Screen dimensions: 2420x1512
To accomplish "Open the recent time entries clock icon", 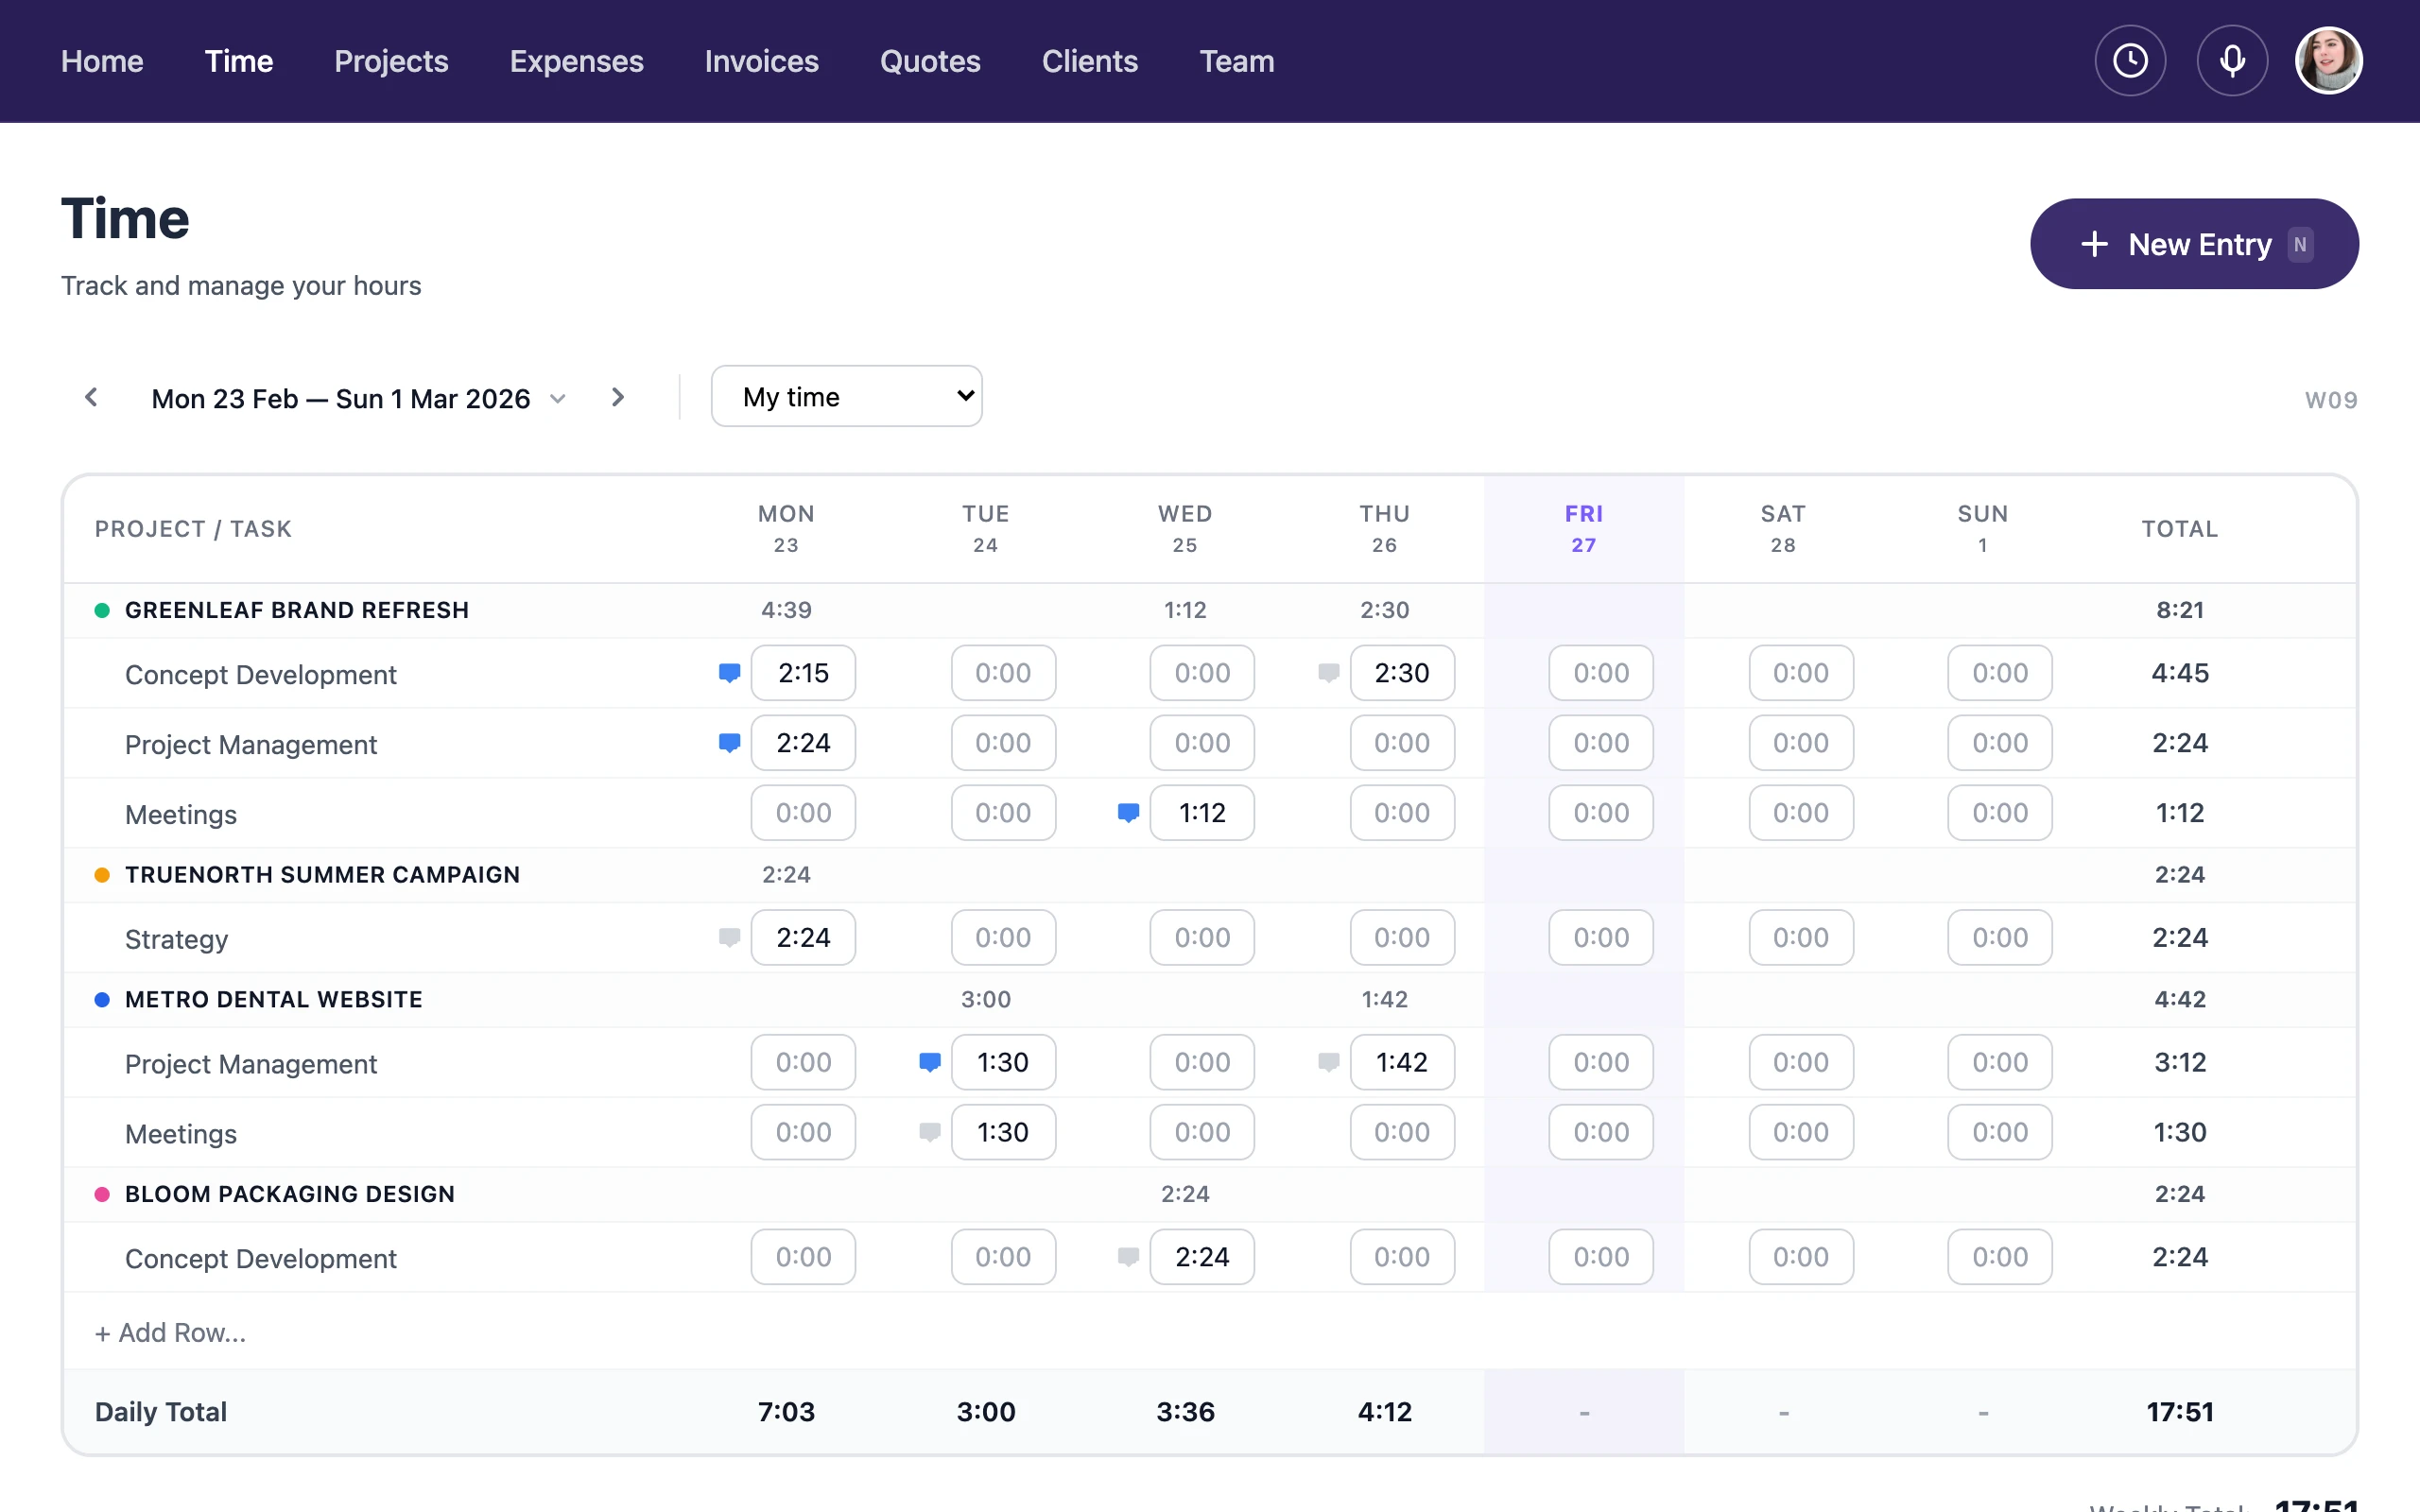I will (x=2130, y=60).
